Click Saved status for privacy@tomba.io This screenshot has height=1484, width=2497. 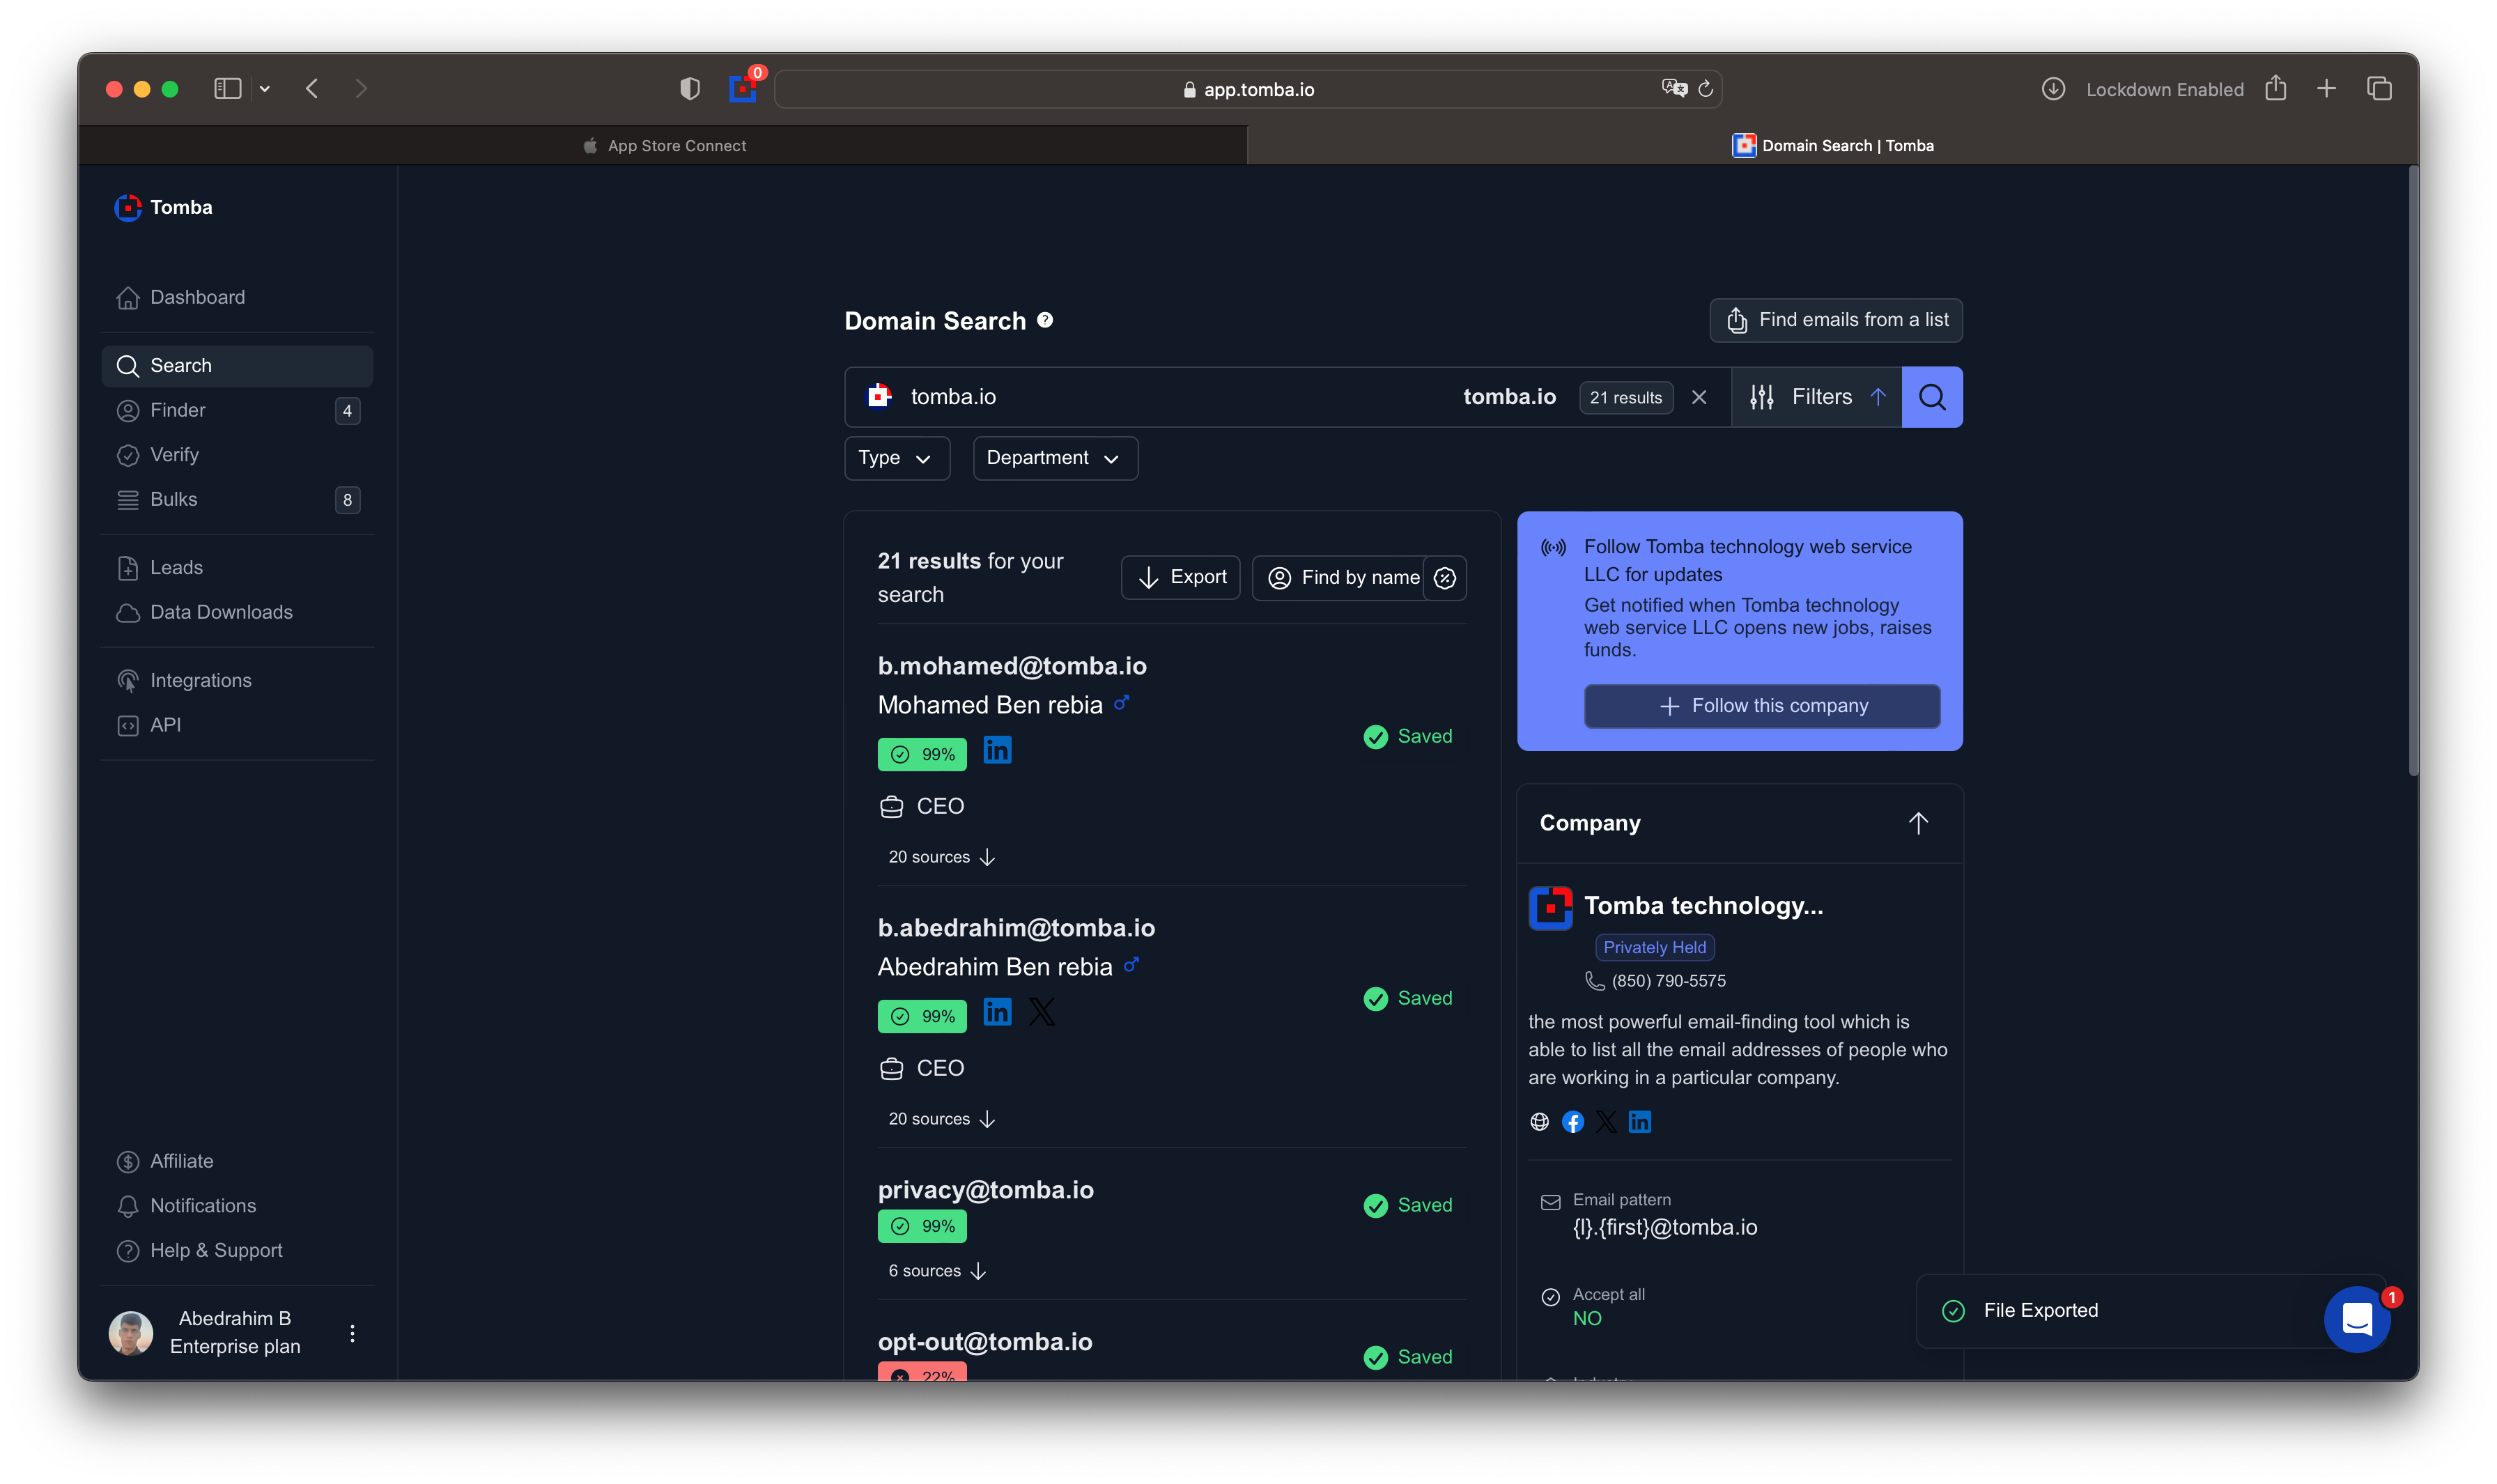point(1407,1206)
